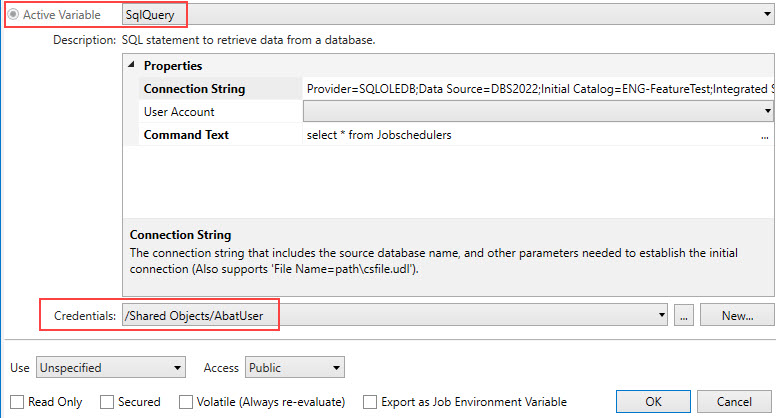Screen dimensions: 776x418
Task: Collapse the Properties section triangle
Action: (x=132, y=65)
